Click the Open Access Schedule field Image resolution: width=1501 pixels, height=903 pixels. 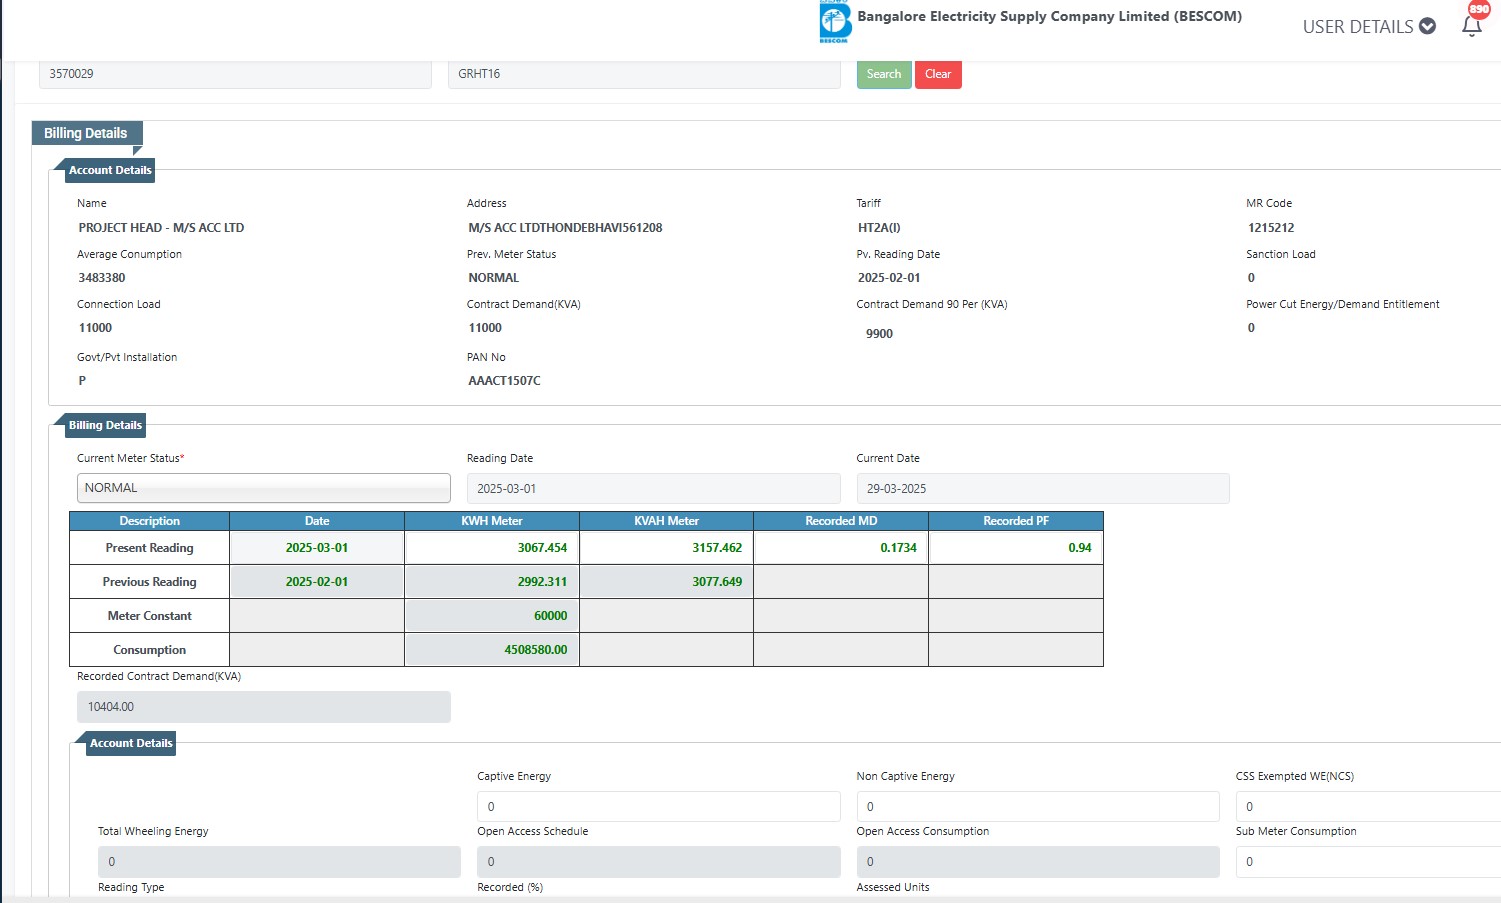[x=659, y=862]
